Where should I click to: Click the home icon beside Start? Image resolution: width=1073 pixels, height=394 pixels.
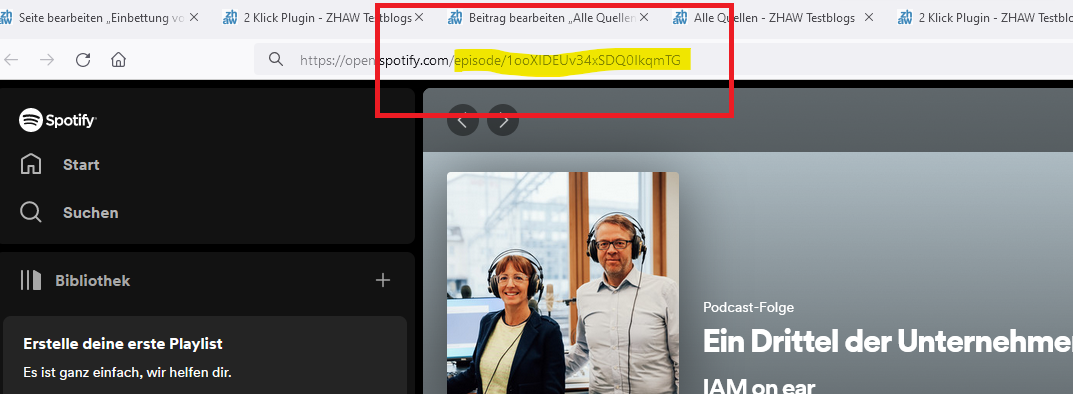[x=31, y=164]
